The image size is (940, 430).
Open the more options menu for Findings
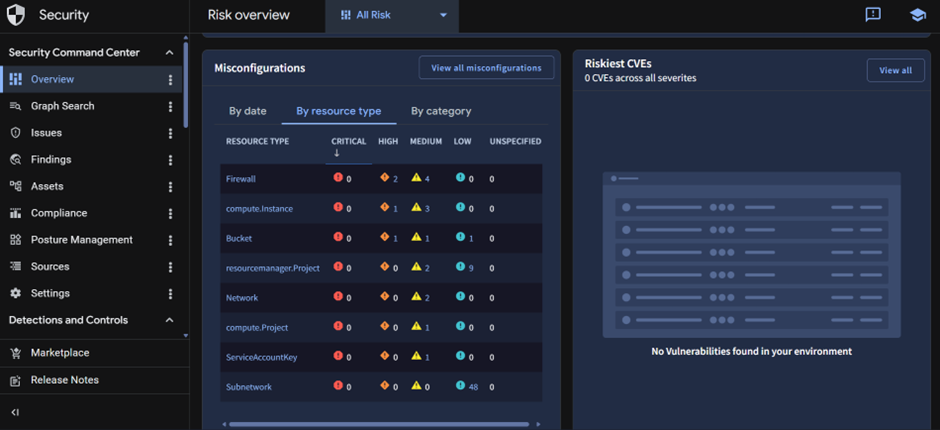tap(170, 160)
